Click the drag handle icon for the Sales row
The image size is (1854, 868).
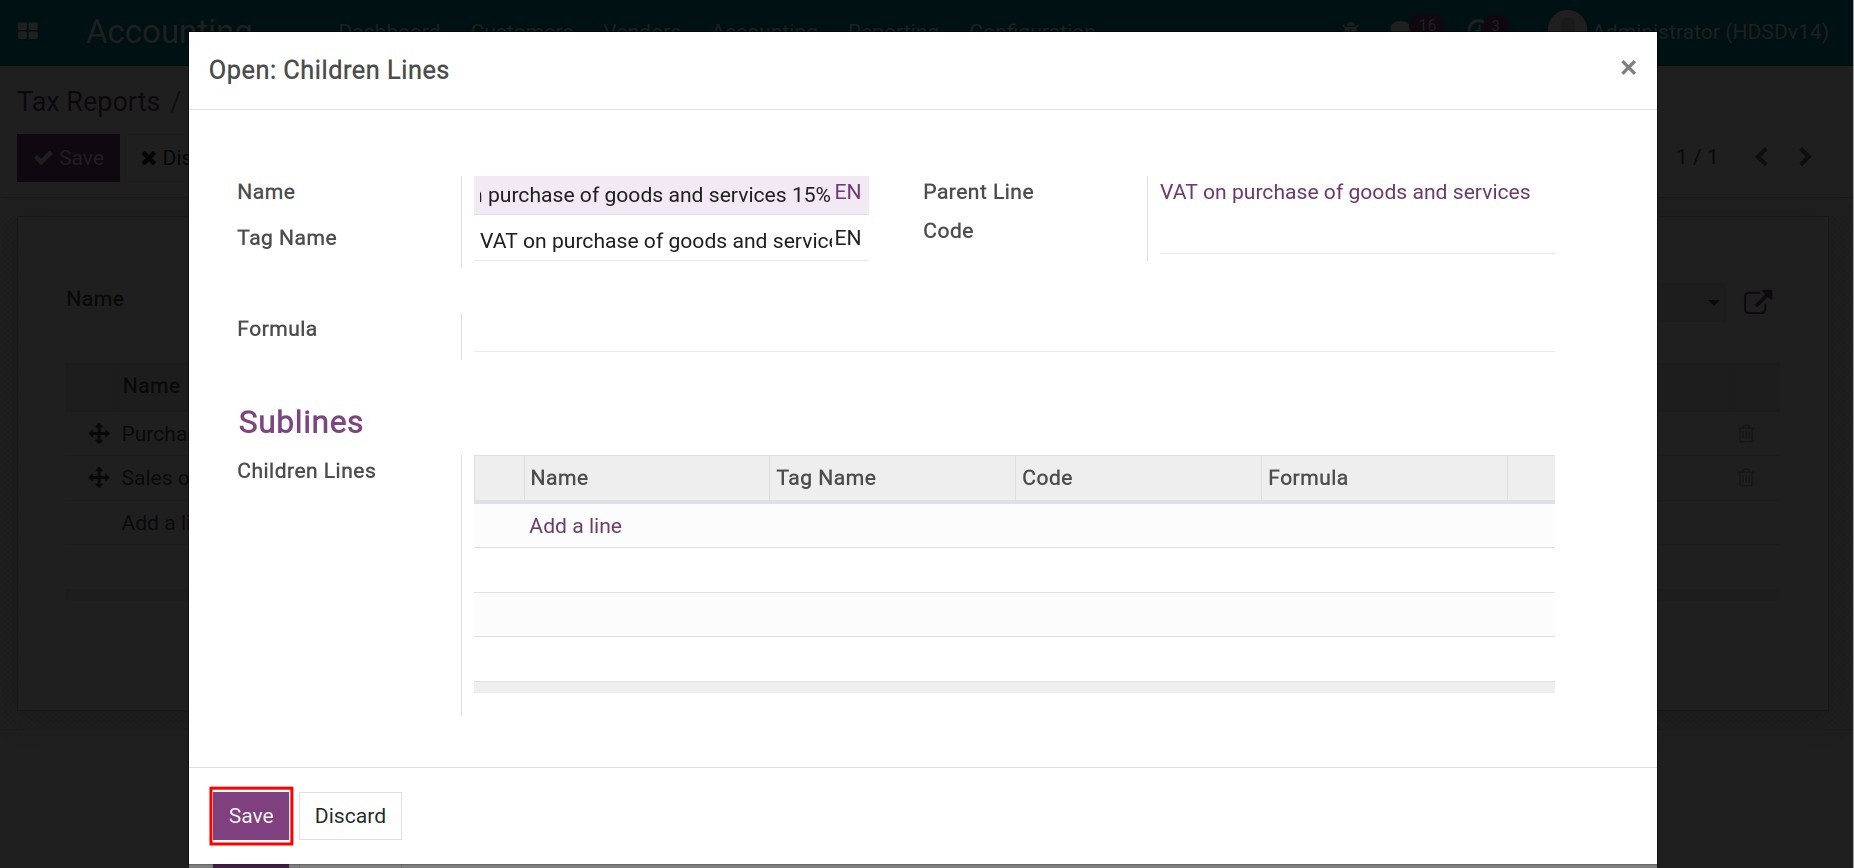point(98,478)
